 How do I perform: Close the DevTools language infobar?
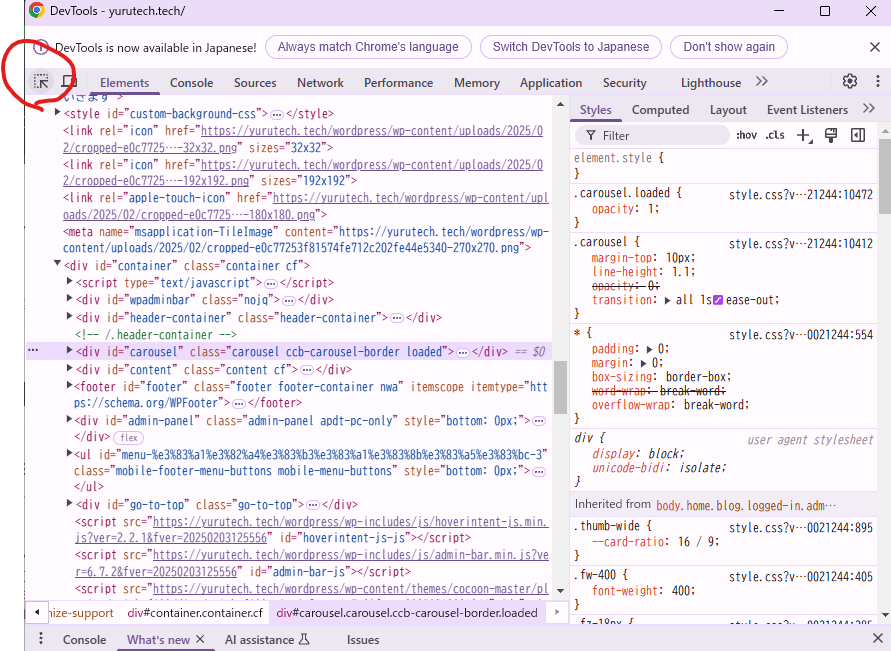pyautogui.click(x=874, y=47)
